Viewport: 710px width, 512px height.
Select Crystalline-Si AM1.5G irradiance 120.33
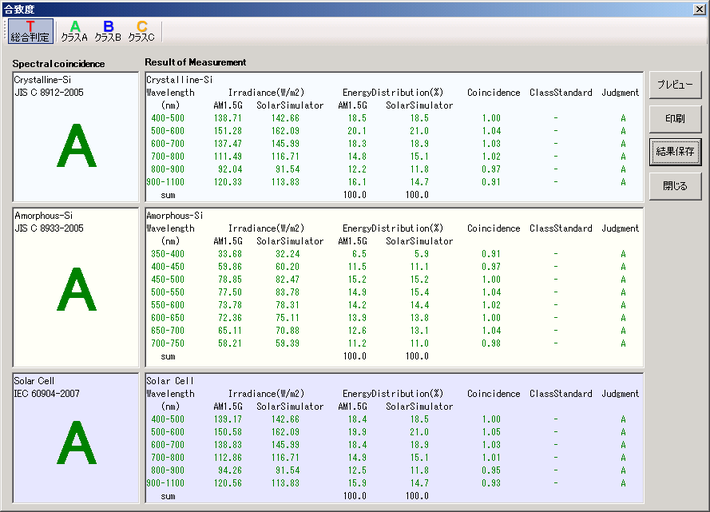(x=228, y=182)
